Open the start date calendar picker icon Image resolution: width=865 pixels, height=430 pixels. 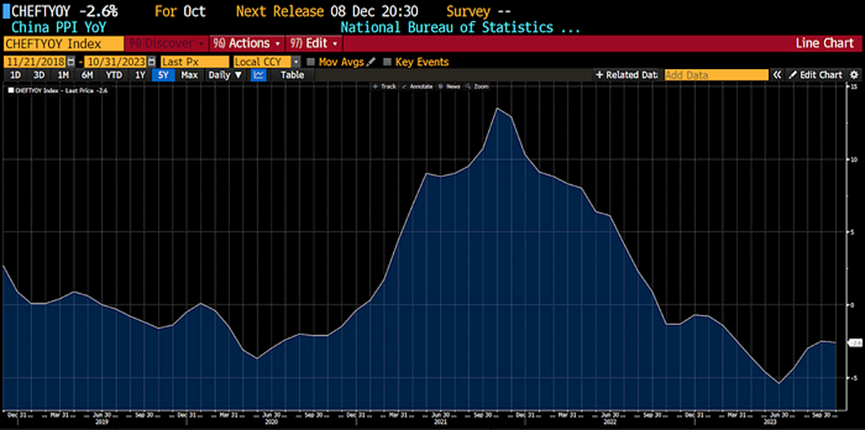pos(71,62)
